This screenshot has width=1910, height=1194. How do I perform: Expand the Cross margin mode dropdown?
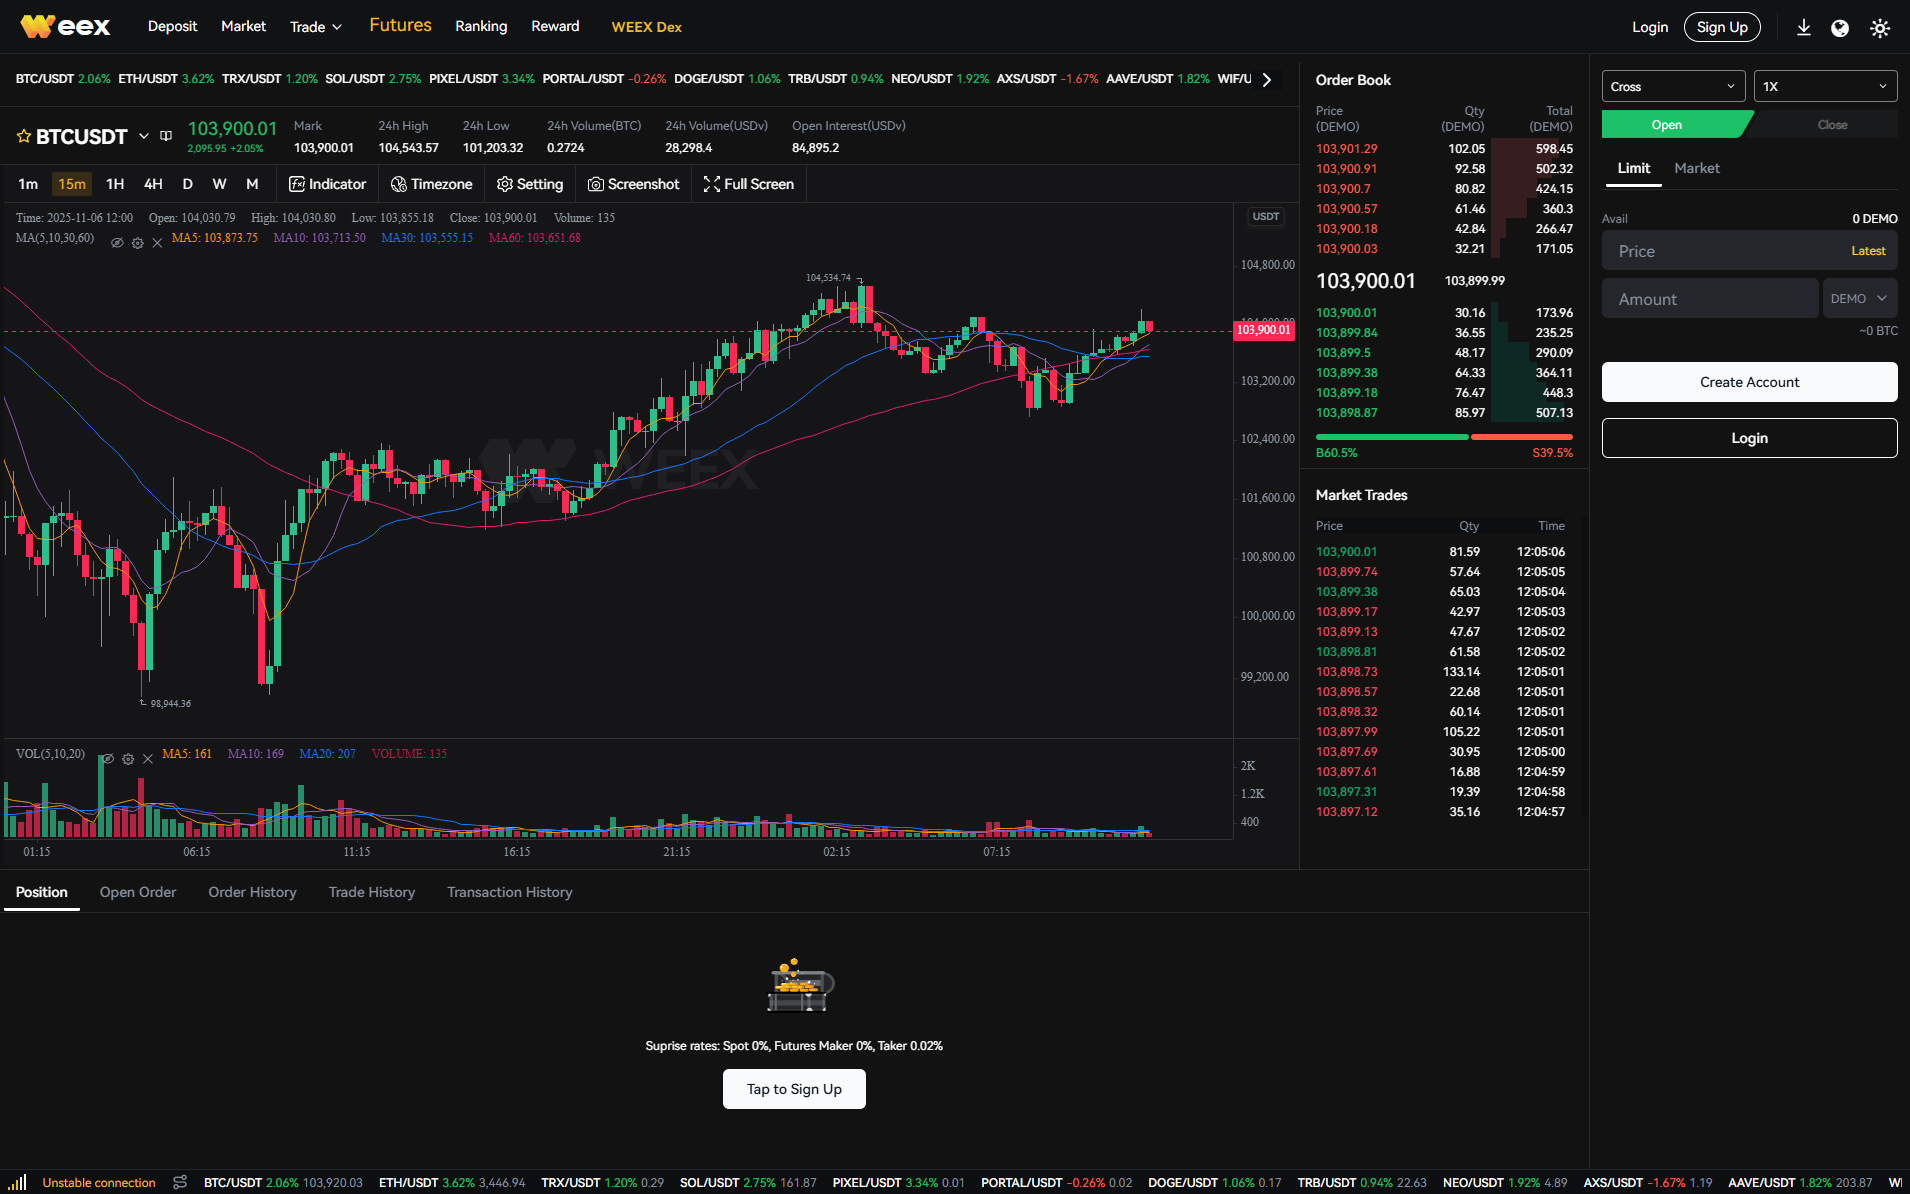(1672, 86)
